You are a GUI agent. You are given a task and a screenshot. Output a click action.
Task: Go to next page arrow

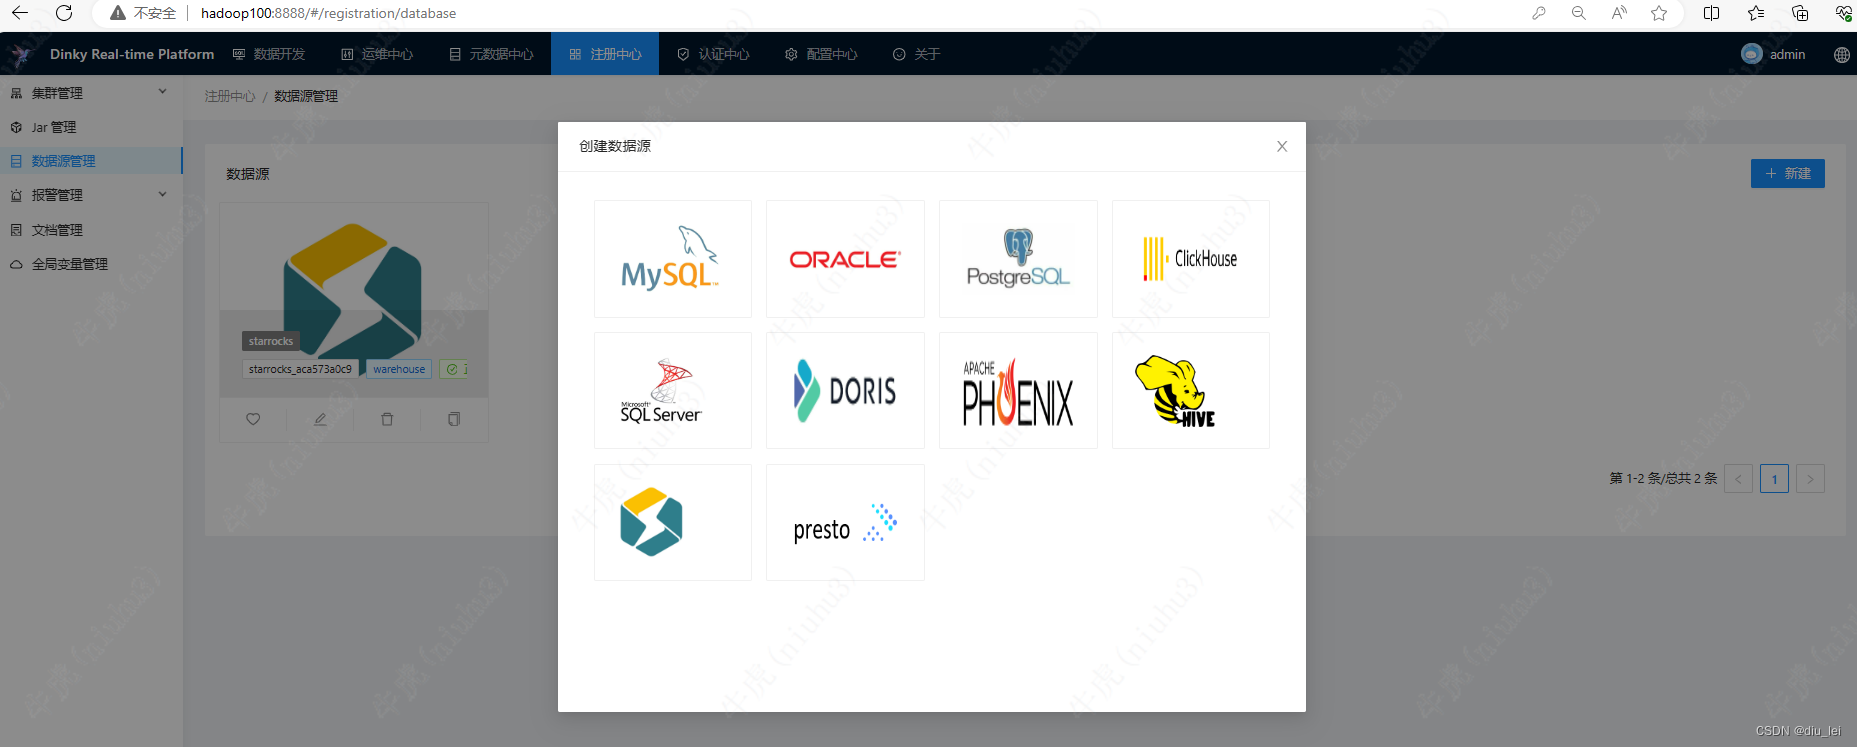point(1810,479)
